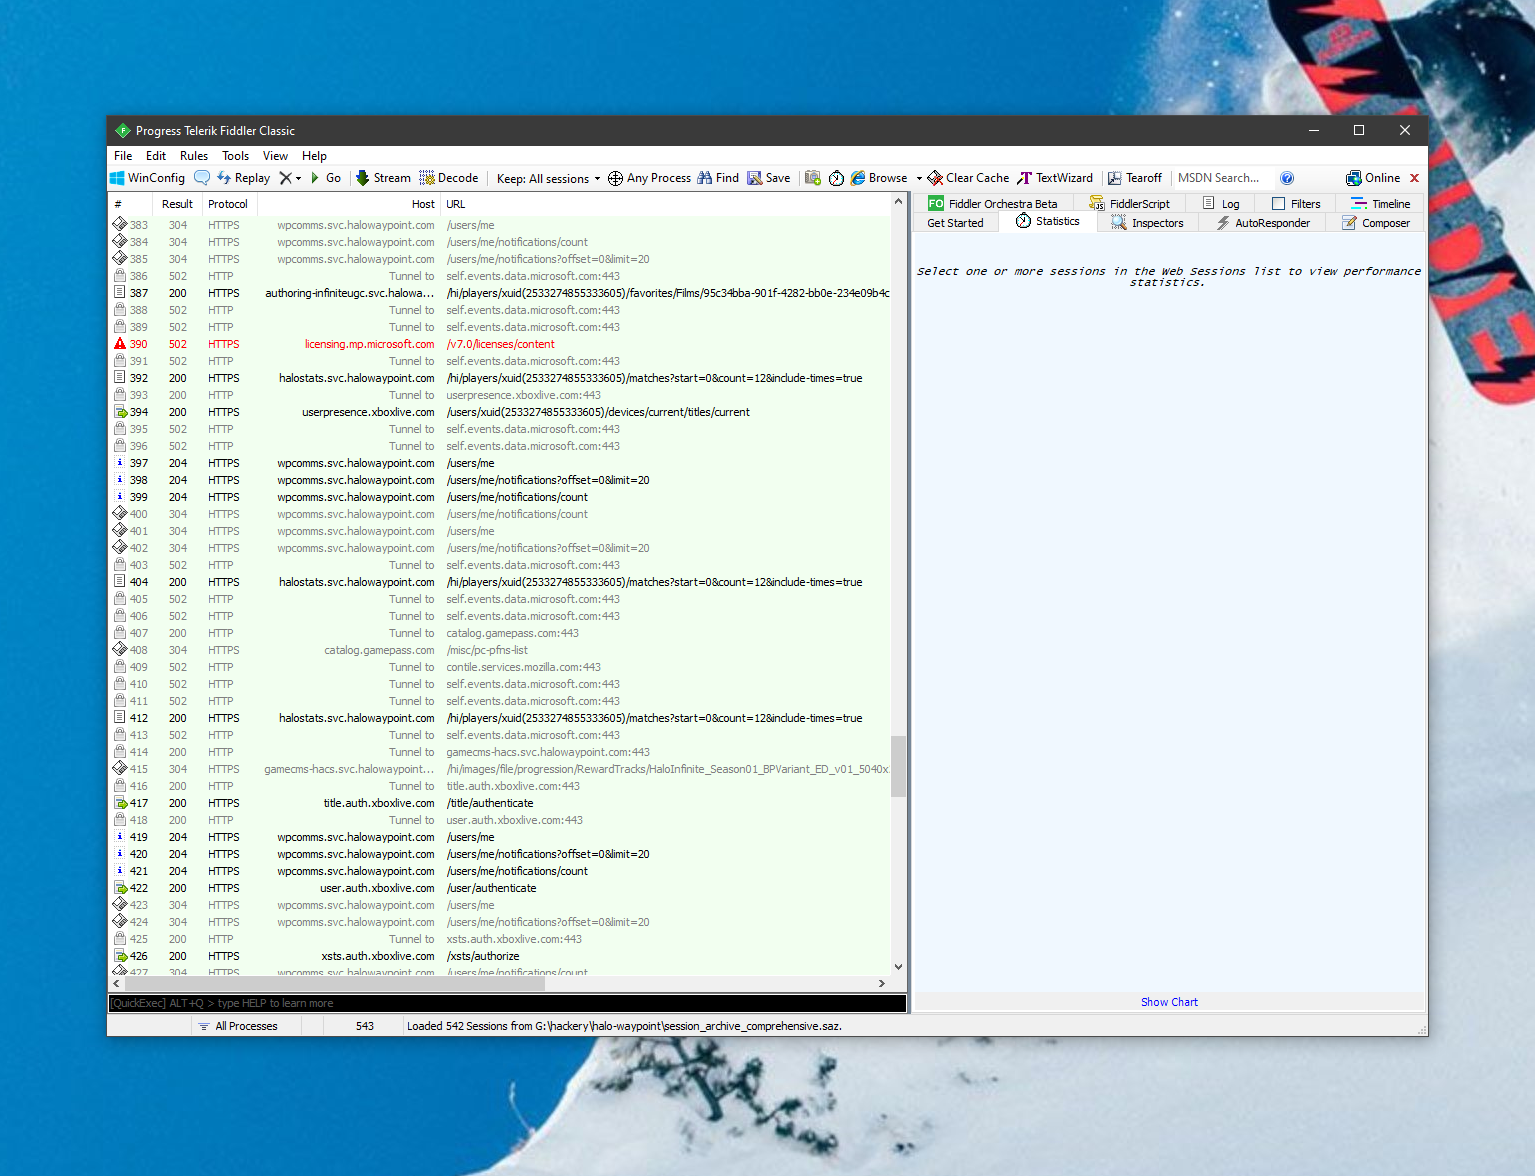
Task: Click the warning icon on session 390
Action: tap(120, 344)
